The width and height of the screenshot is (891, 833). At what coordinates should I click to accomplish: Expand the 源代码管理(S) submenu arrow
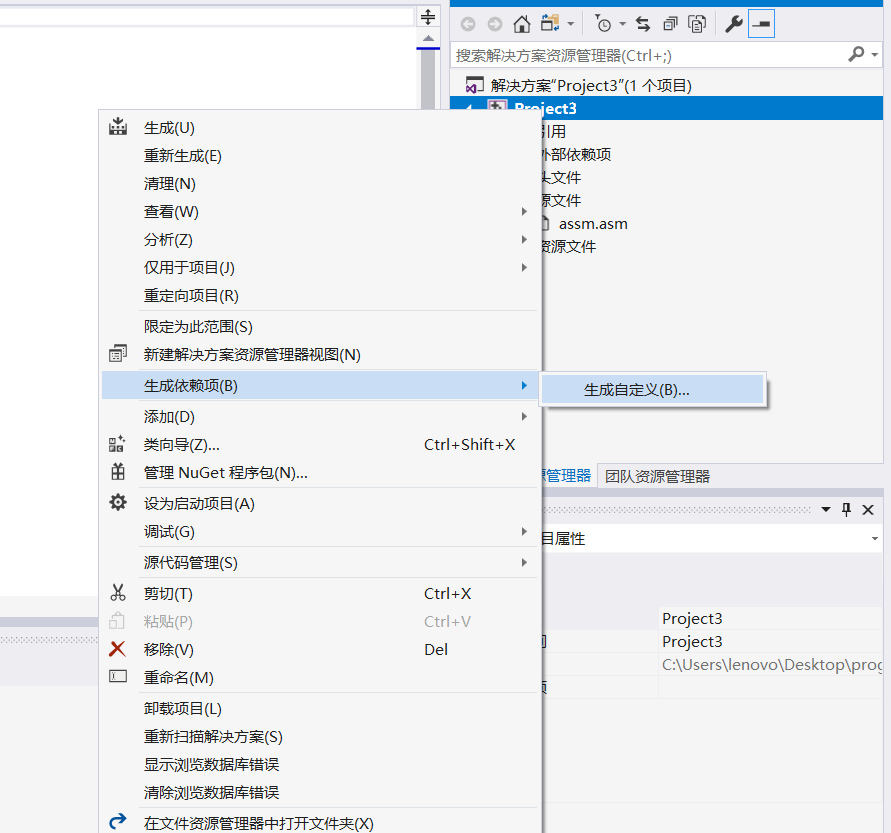(x=524, y=563)
